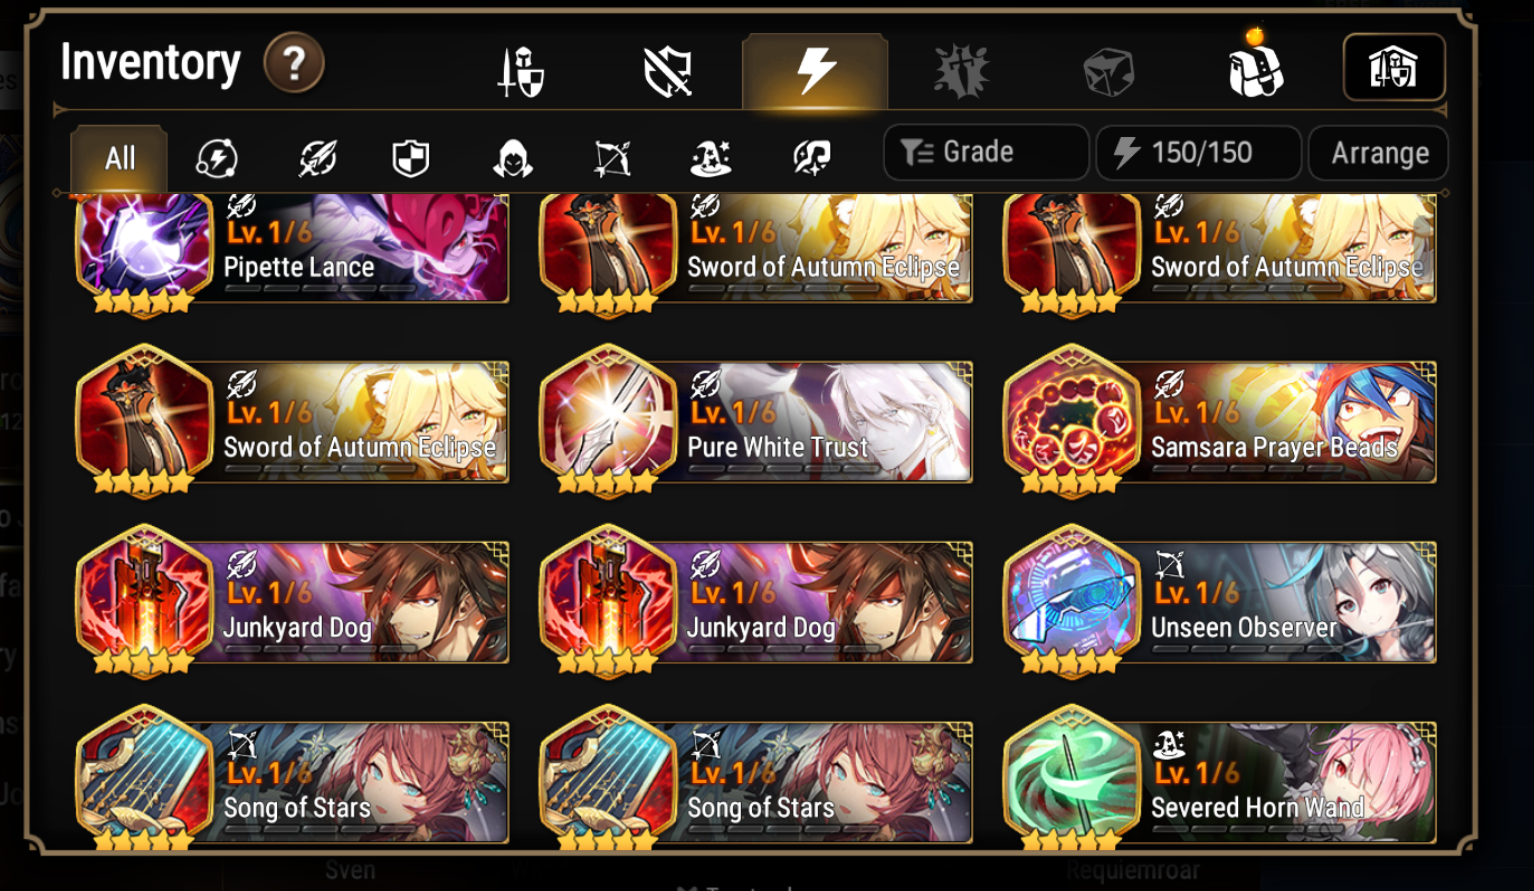Filter artifacts by Ranger bow class
The height and width of the screenshot is (891, 1534).
click(x=612, y=158)
